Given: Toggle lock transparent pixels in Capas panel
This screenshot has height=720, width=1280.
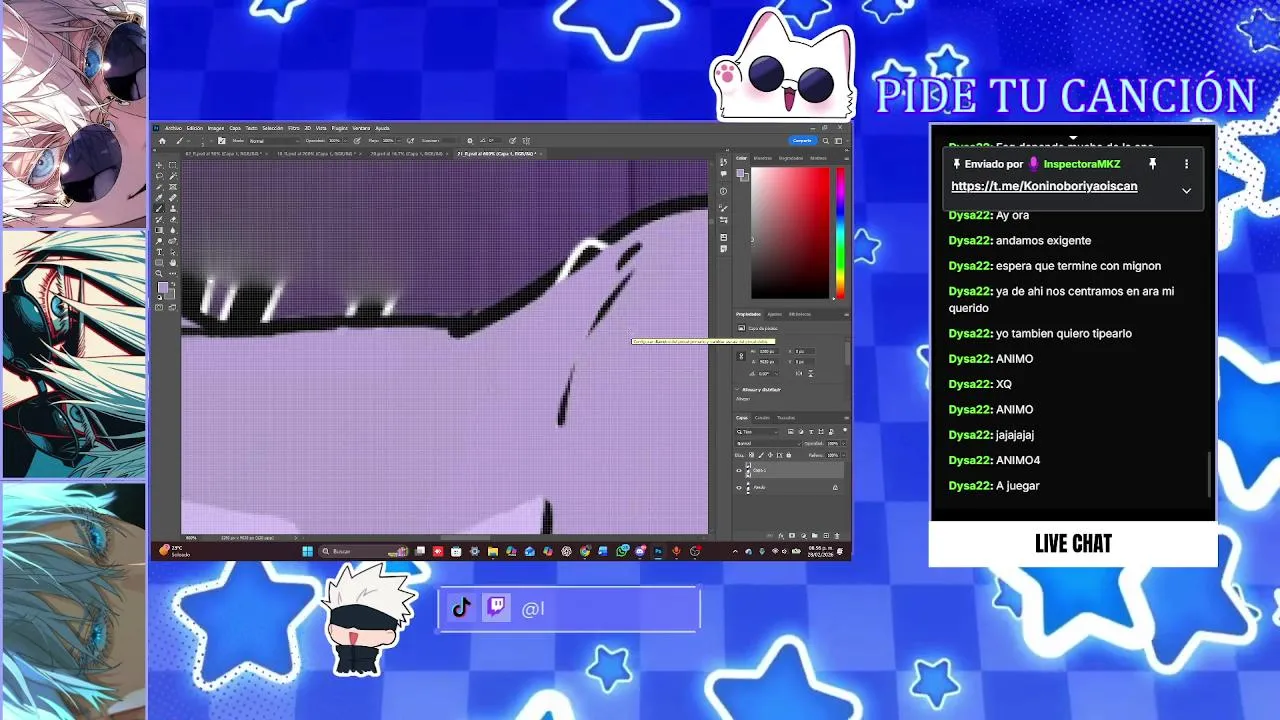Looking at the screenshot, I should (751, 455).
